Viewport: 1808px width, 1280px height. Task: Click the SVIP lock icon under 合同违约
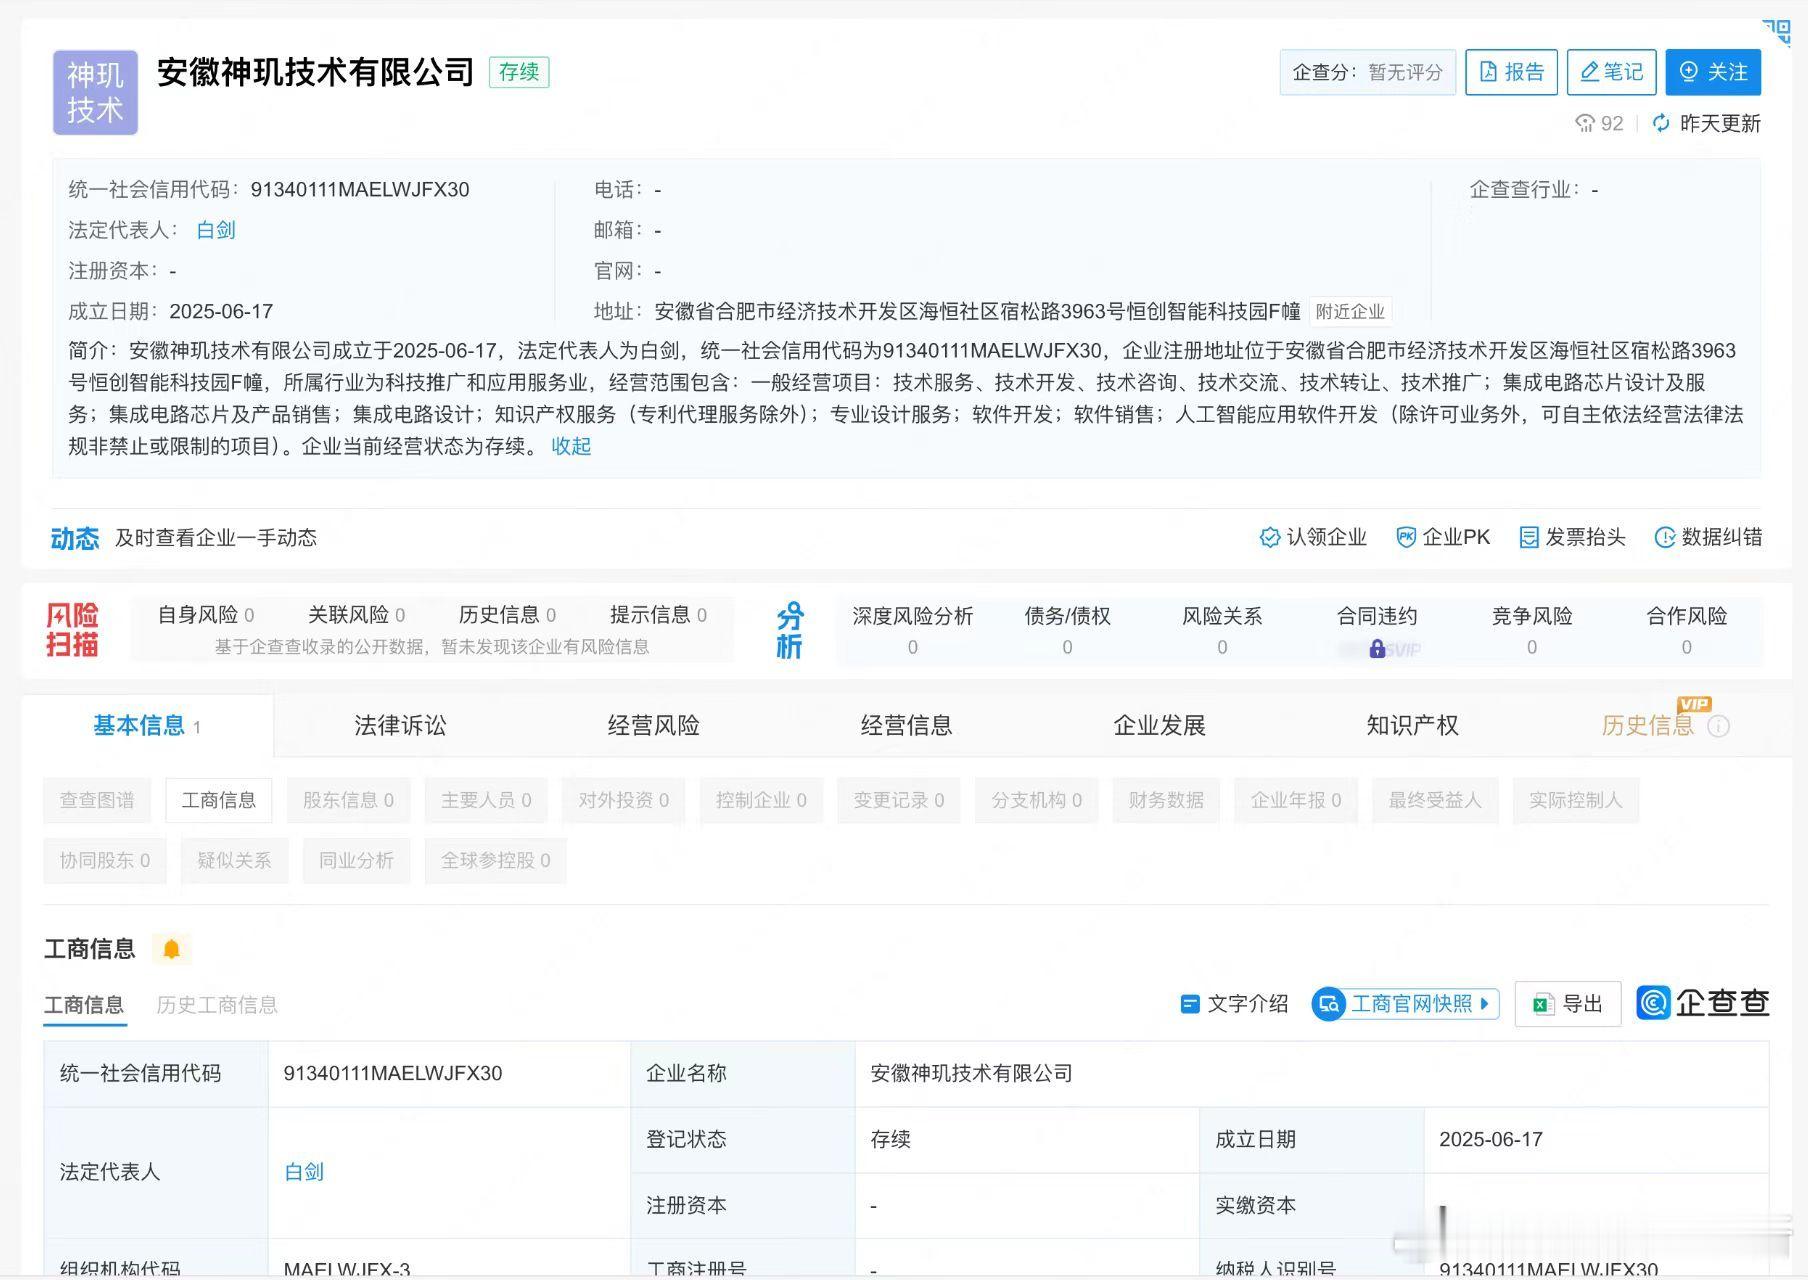click(1377, 649)
